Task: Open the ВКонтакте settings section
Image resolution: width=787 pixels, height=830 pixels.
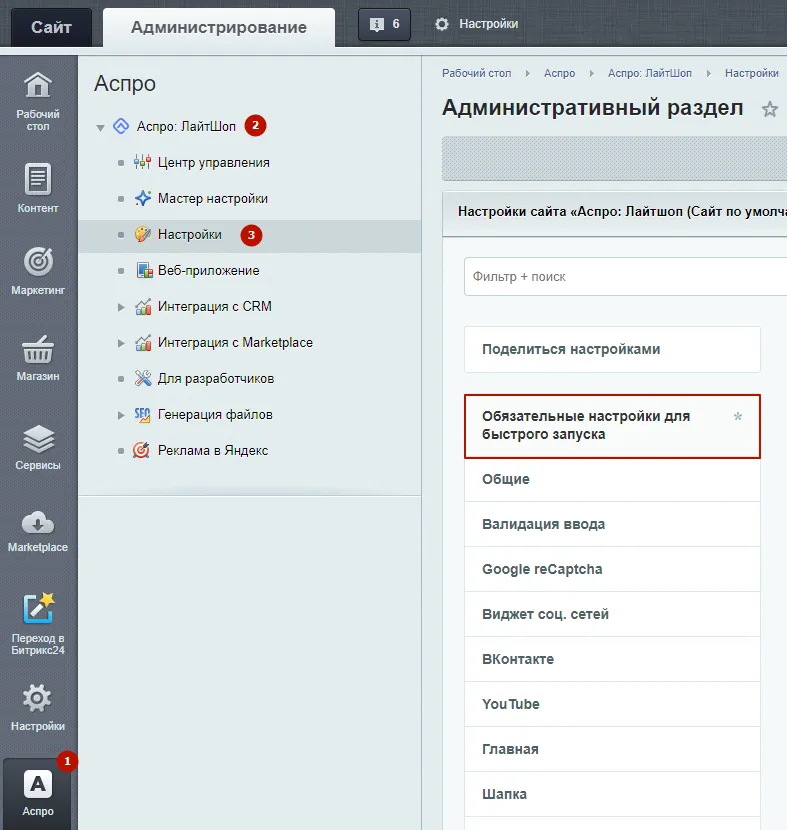Action: (612, 659)
